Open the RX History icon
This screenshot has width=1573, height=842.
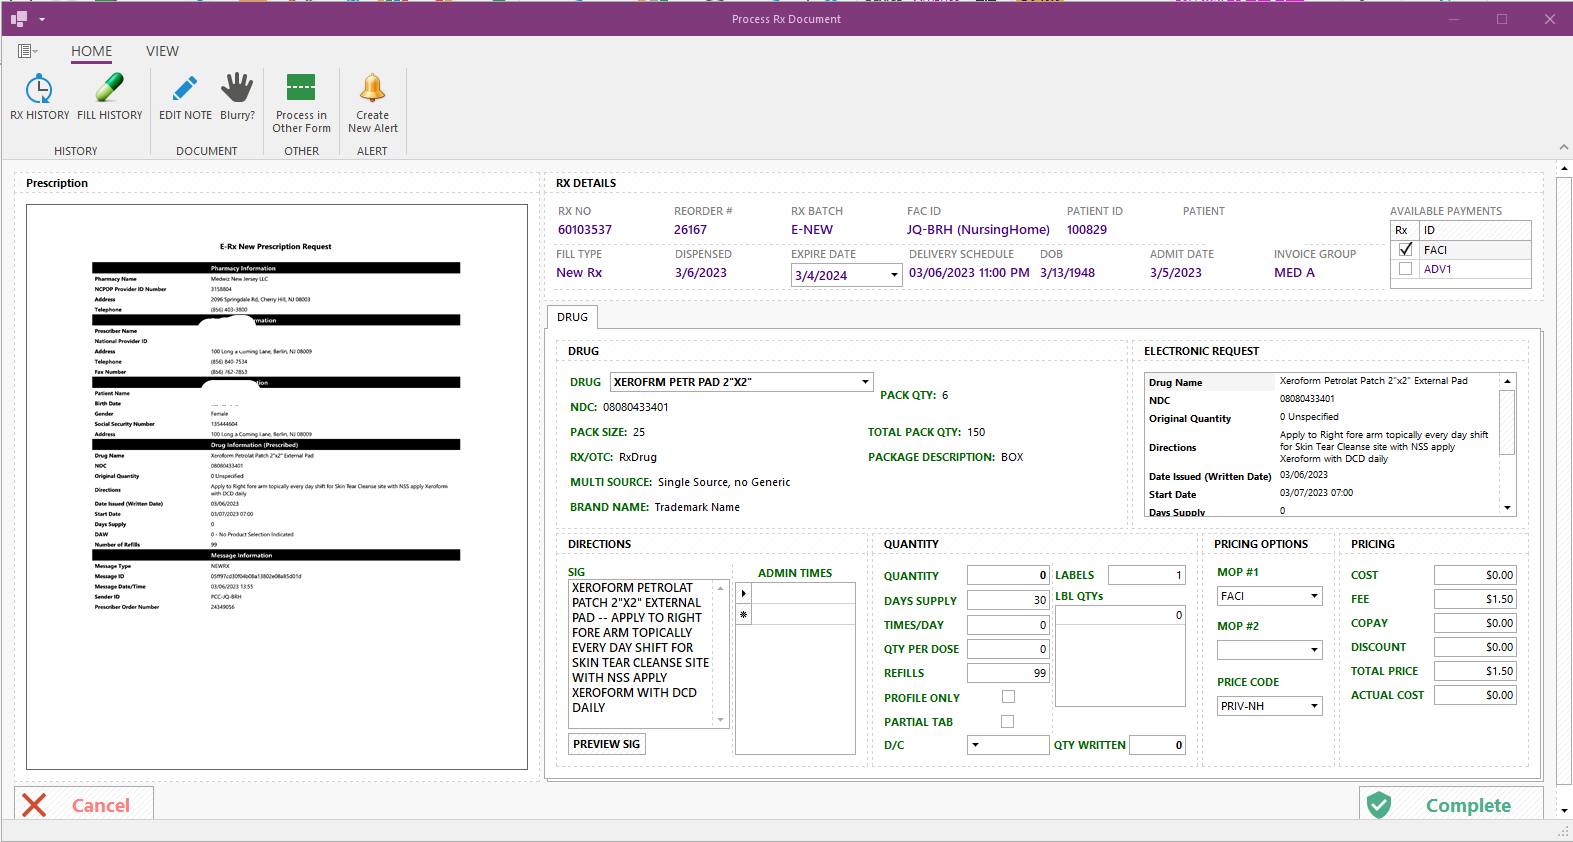[39, 90]
